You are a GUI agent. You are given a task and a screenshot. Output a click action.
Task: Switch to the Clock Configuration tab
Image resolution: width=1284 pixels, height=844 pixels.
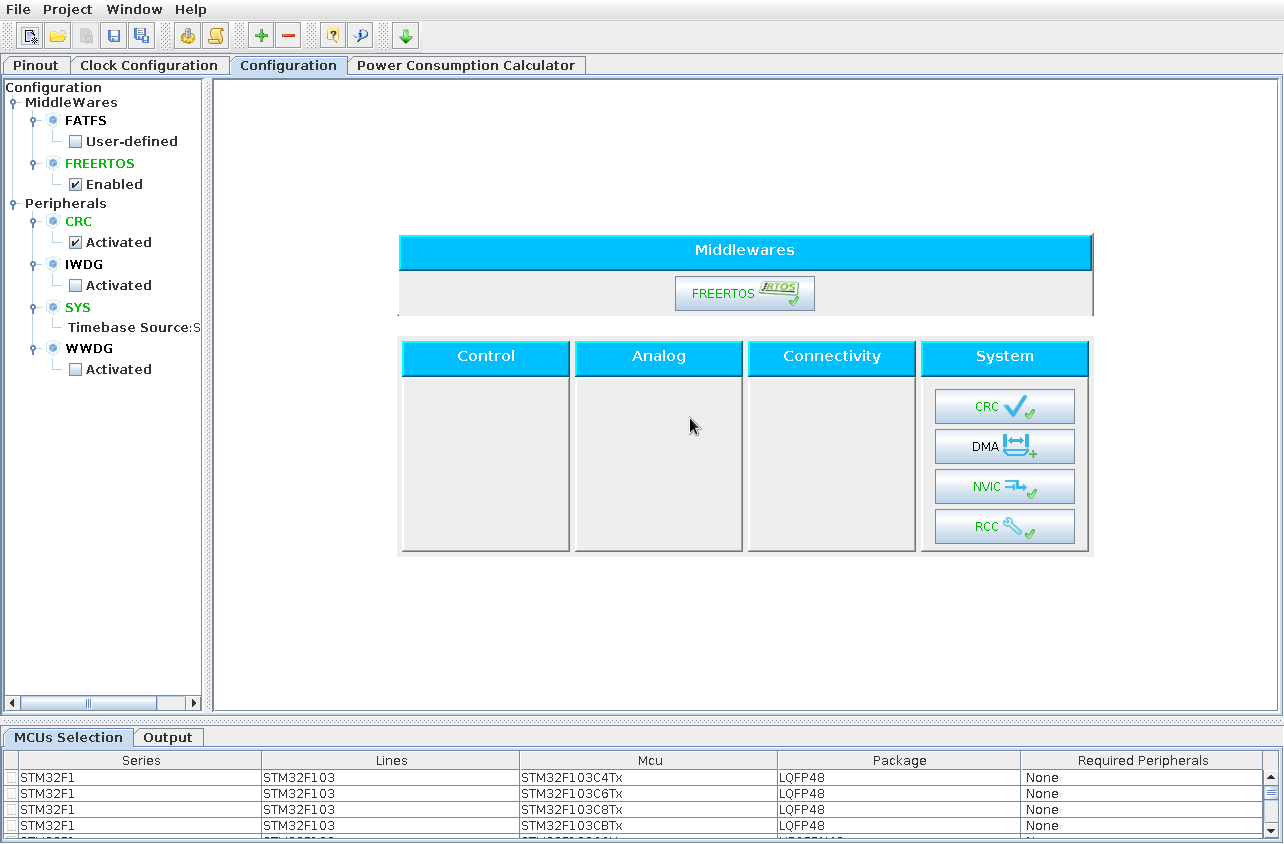149,66
